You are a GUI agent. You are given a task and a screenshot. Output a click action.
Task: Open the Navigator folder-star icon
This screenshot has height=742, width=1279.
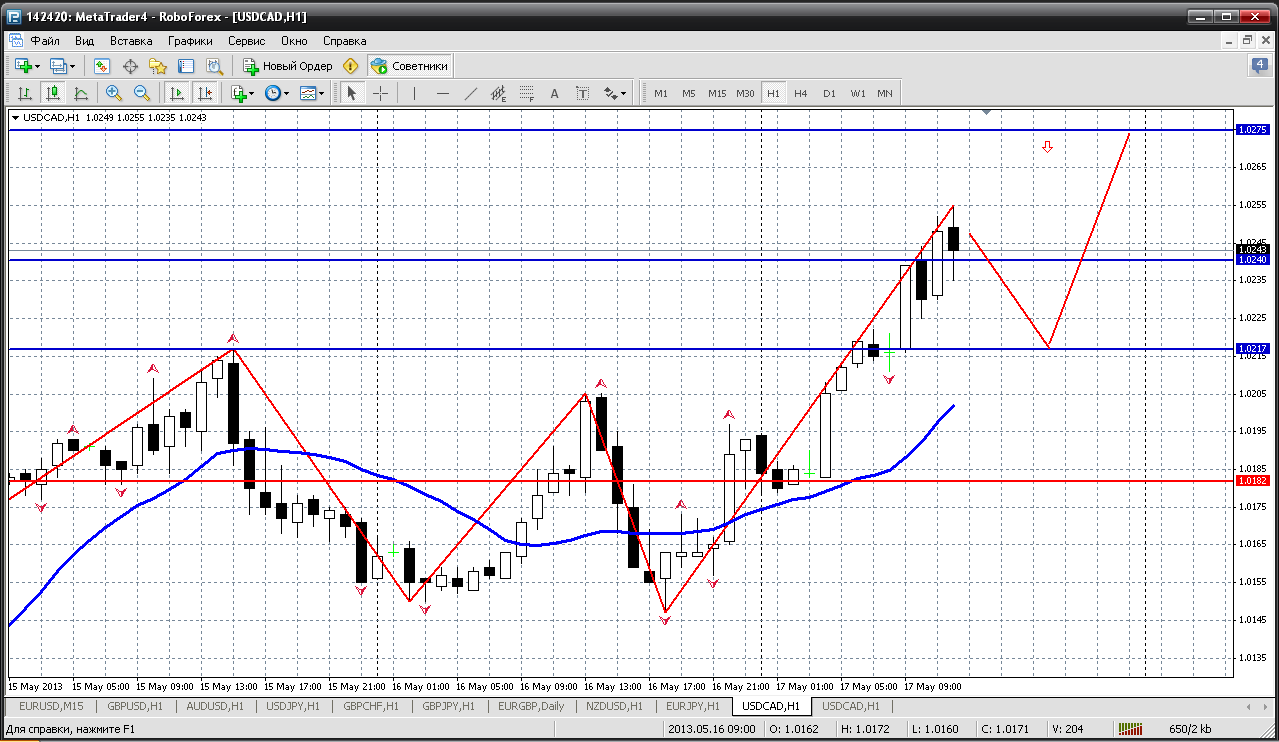(158, 66)
